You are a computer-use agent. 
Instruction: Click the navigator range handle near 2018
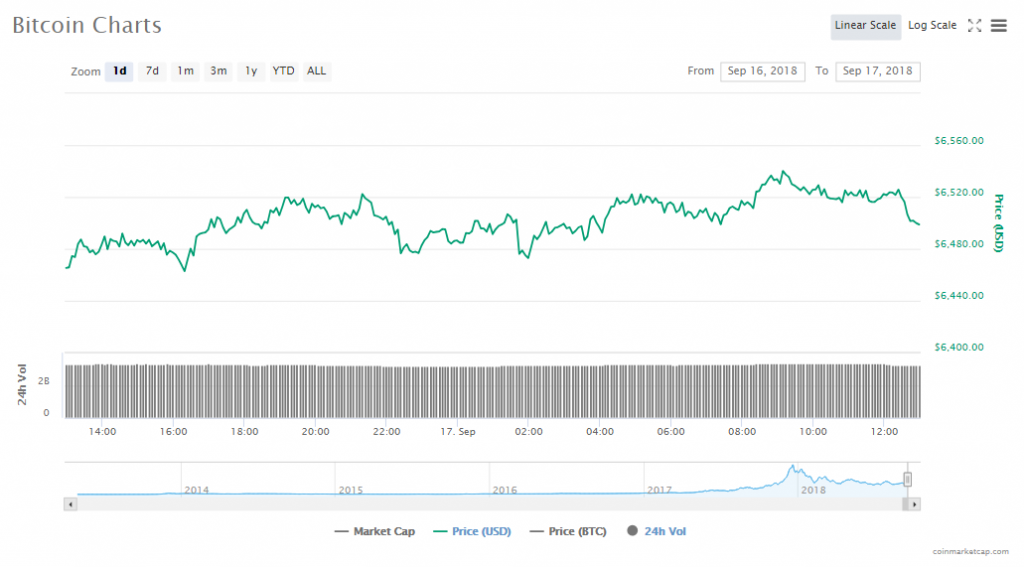click(x=908, y=479)
